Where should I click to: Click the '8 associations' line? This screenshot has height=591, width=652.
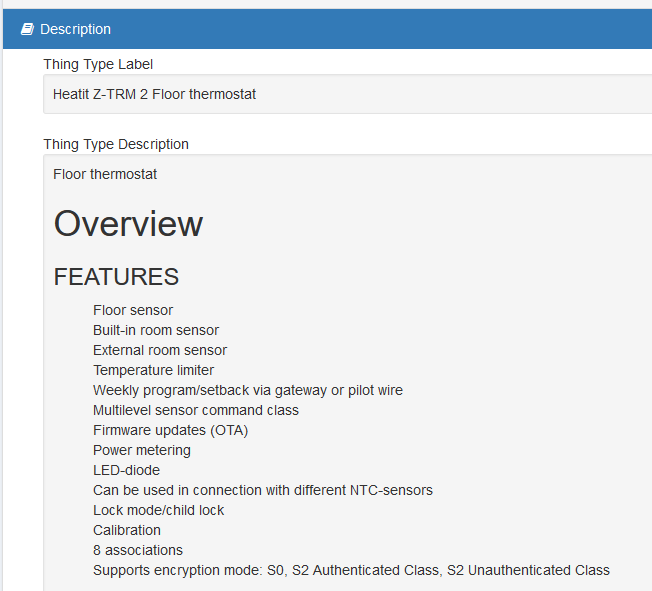[x=138, y=550]
